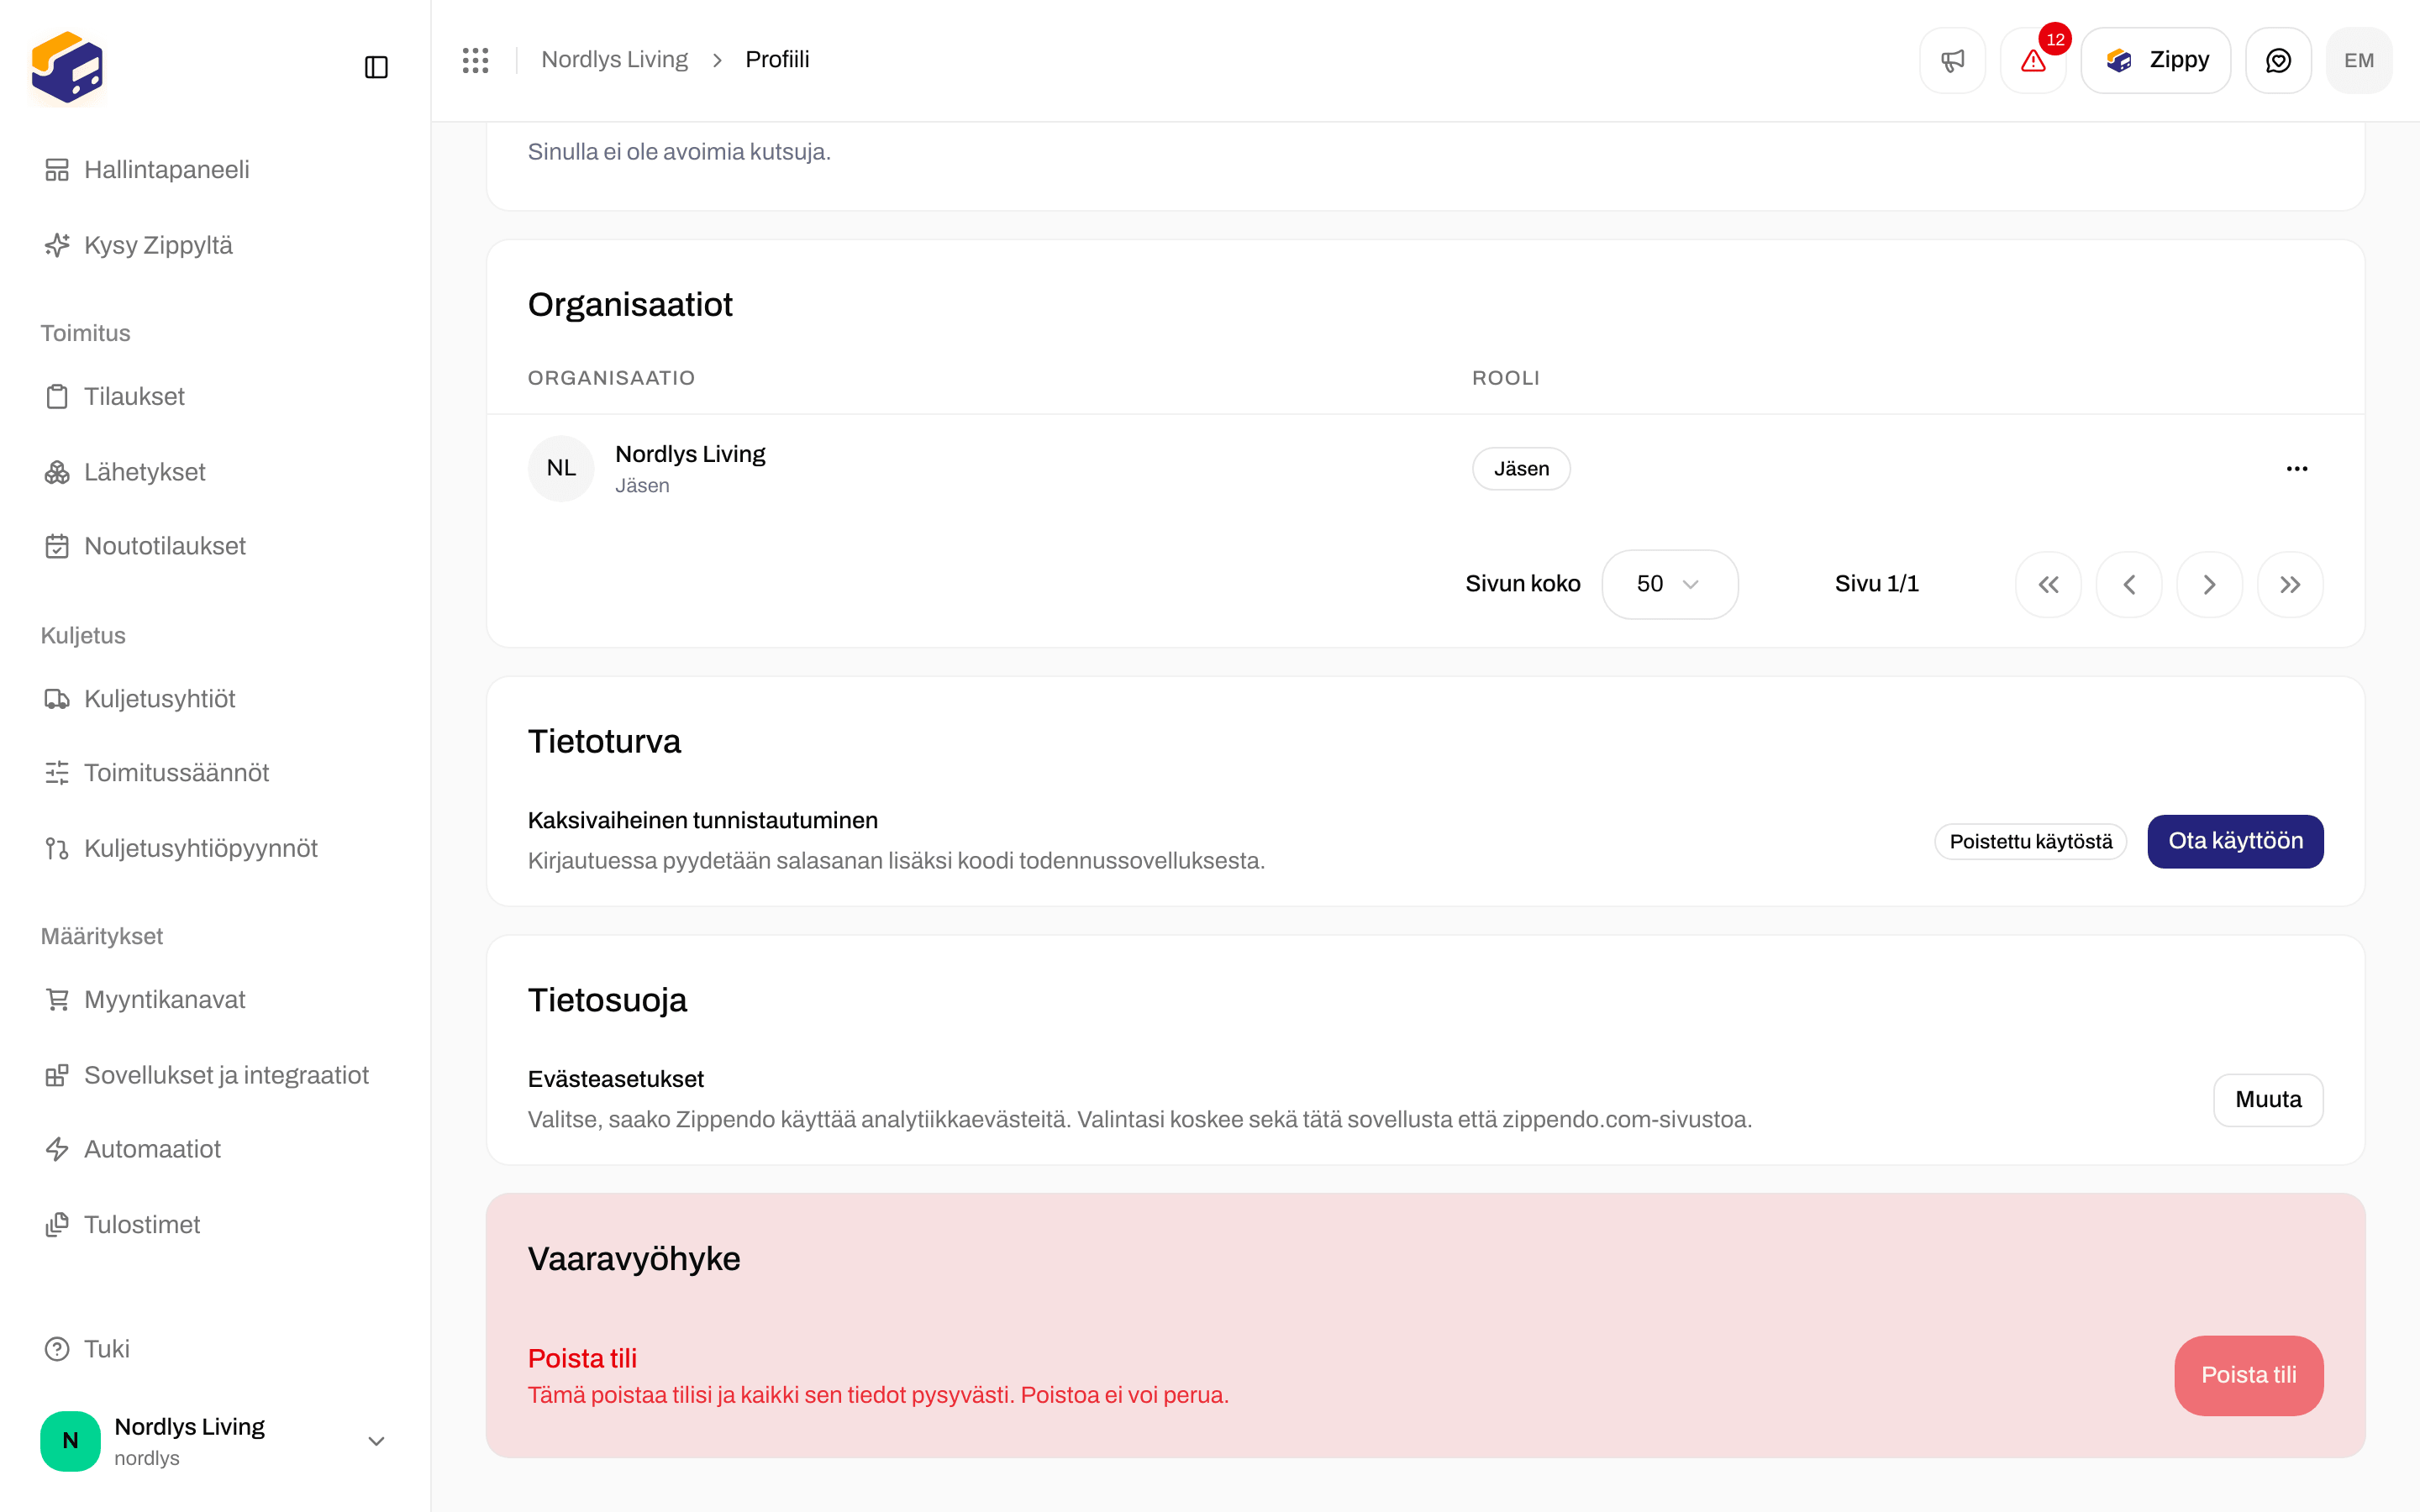The width and height of the screenshot is (2420, 1512).
Task: Click Profiili breadcrumb
Action: [x=777, y=60]
